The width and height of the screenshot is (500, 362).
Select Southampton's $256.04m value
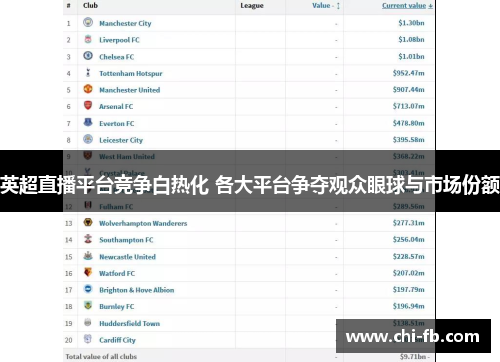(x=409, y=240)
